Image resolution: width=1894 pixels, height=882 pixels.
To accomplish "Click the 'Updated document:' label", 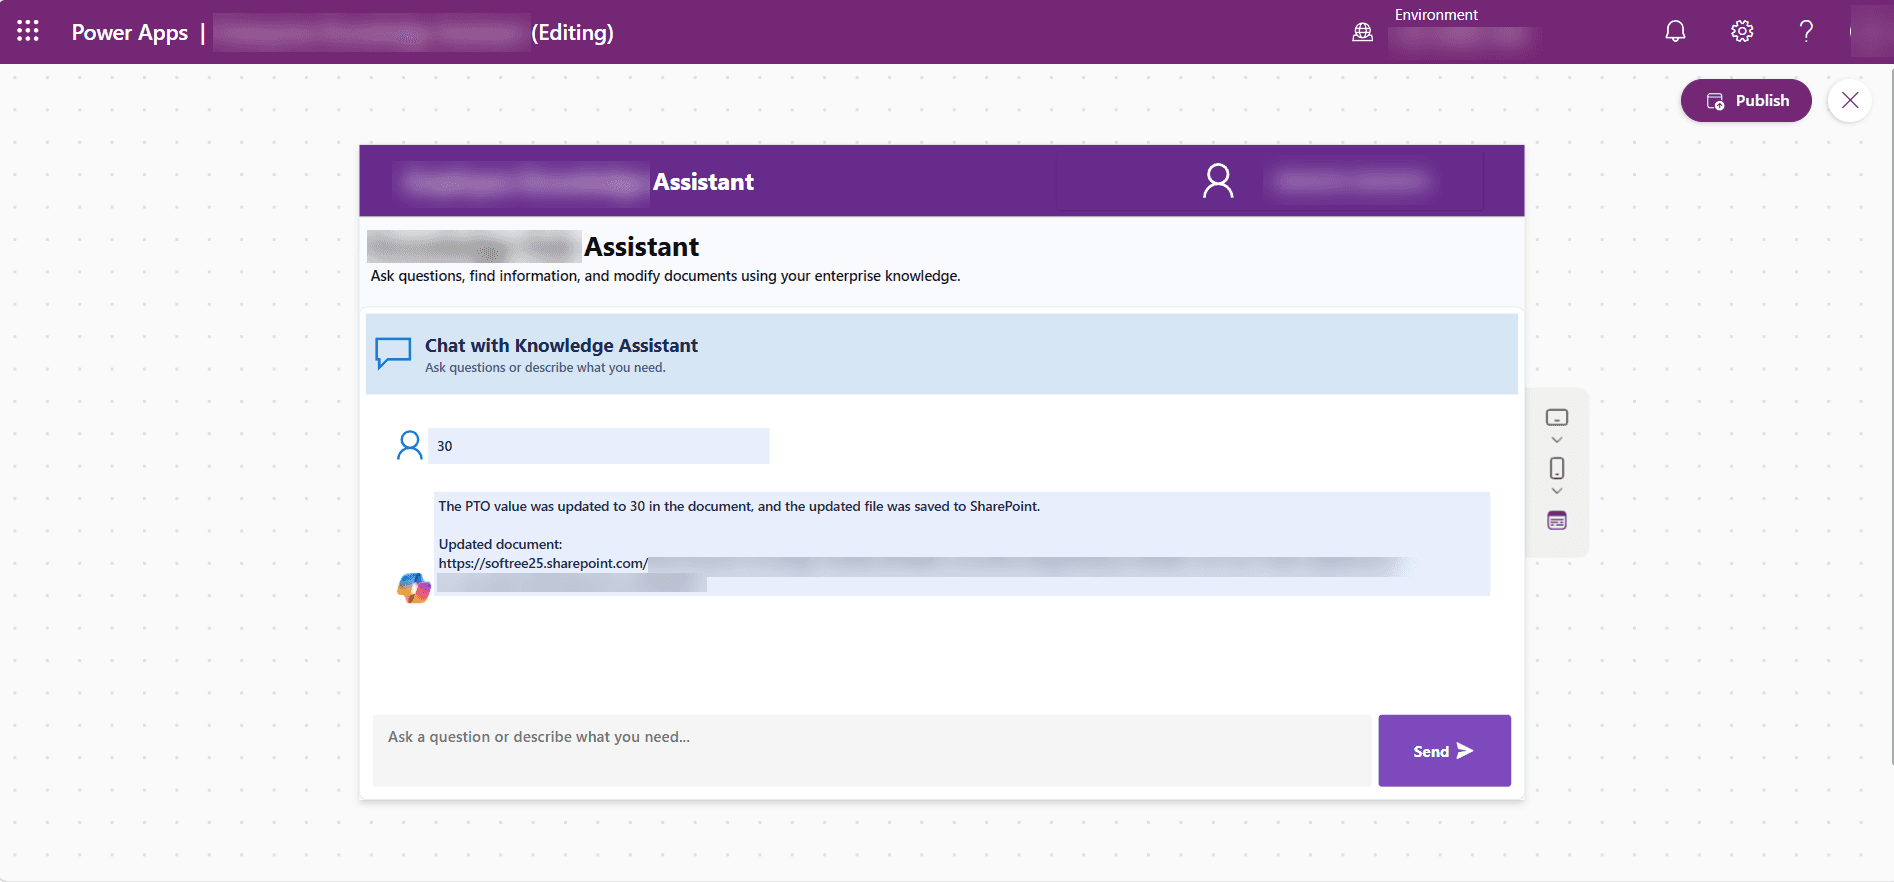I will (x=500, y=544).
